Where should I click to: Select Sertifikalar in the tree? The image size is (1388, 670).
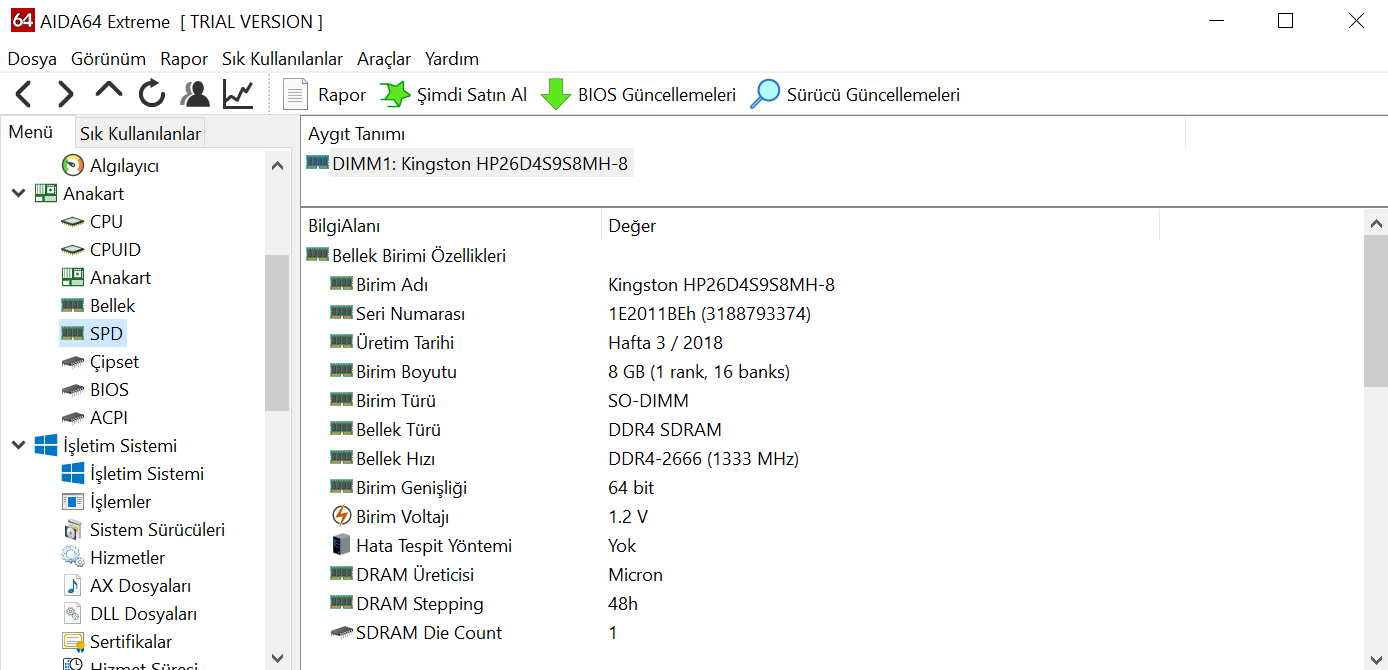tap(116, 641)
